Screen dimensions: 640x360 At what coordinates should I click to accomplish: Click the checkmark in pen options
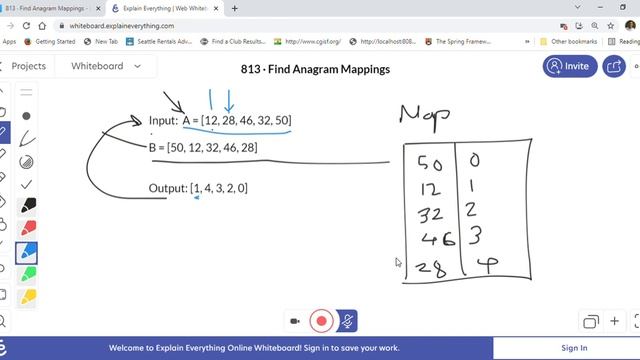coord(27,184)
